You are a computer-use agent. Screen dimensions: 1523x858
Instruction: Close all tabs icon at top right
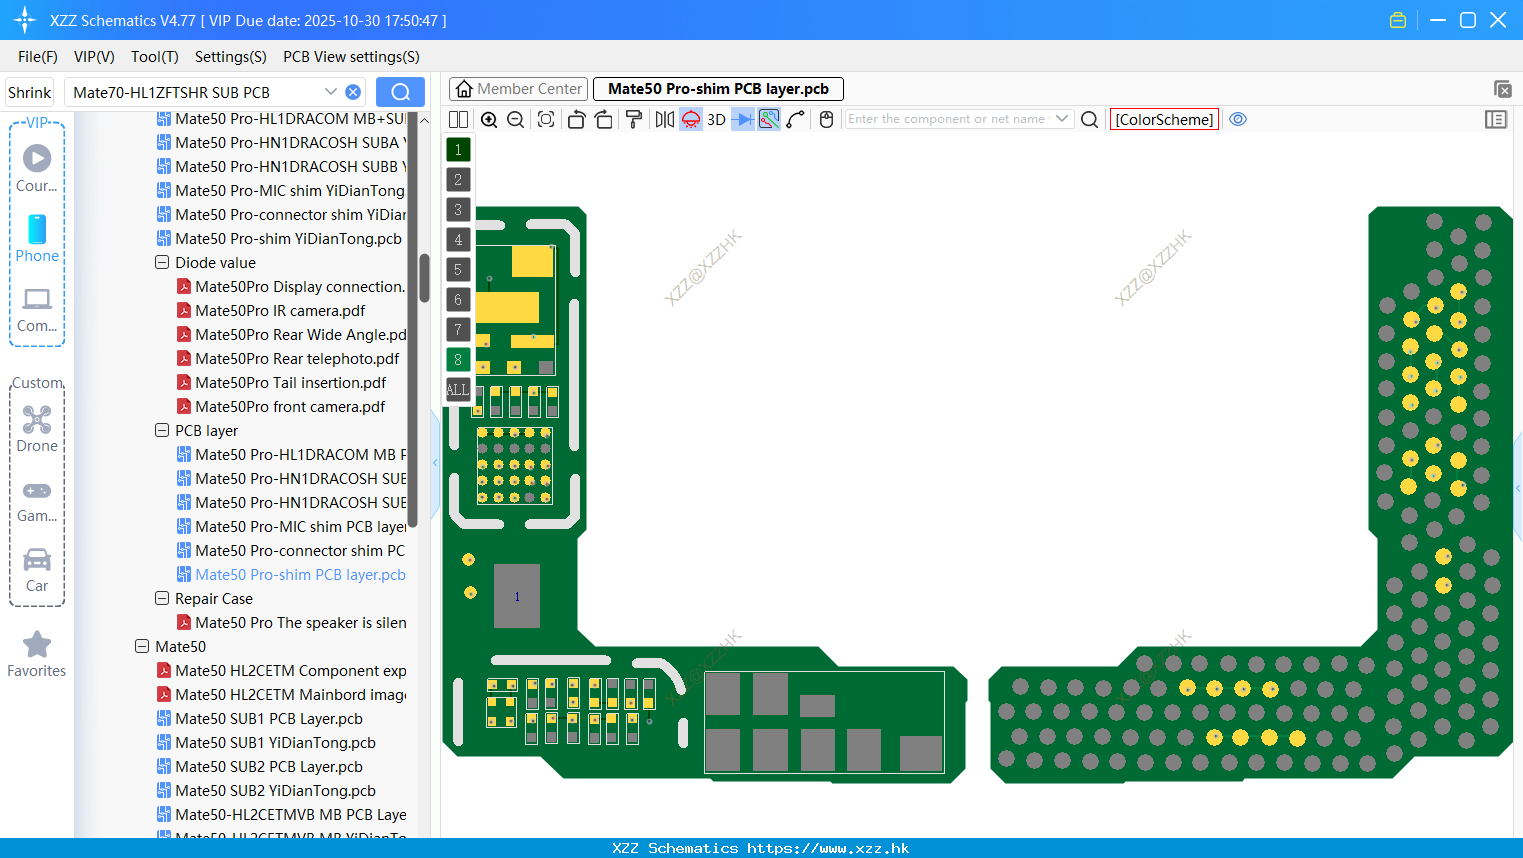(x=1502, y=89)
